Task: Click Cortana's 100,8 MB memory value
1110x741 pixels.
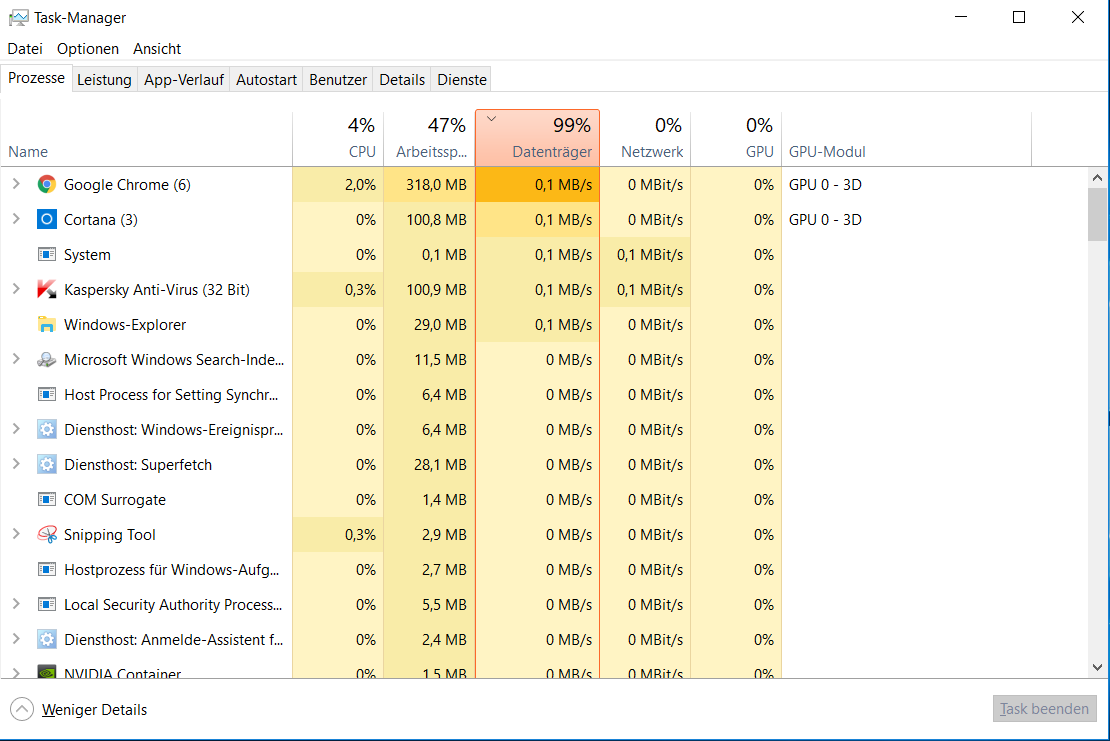Action: pyautogui.click(x=436, y=219)
